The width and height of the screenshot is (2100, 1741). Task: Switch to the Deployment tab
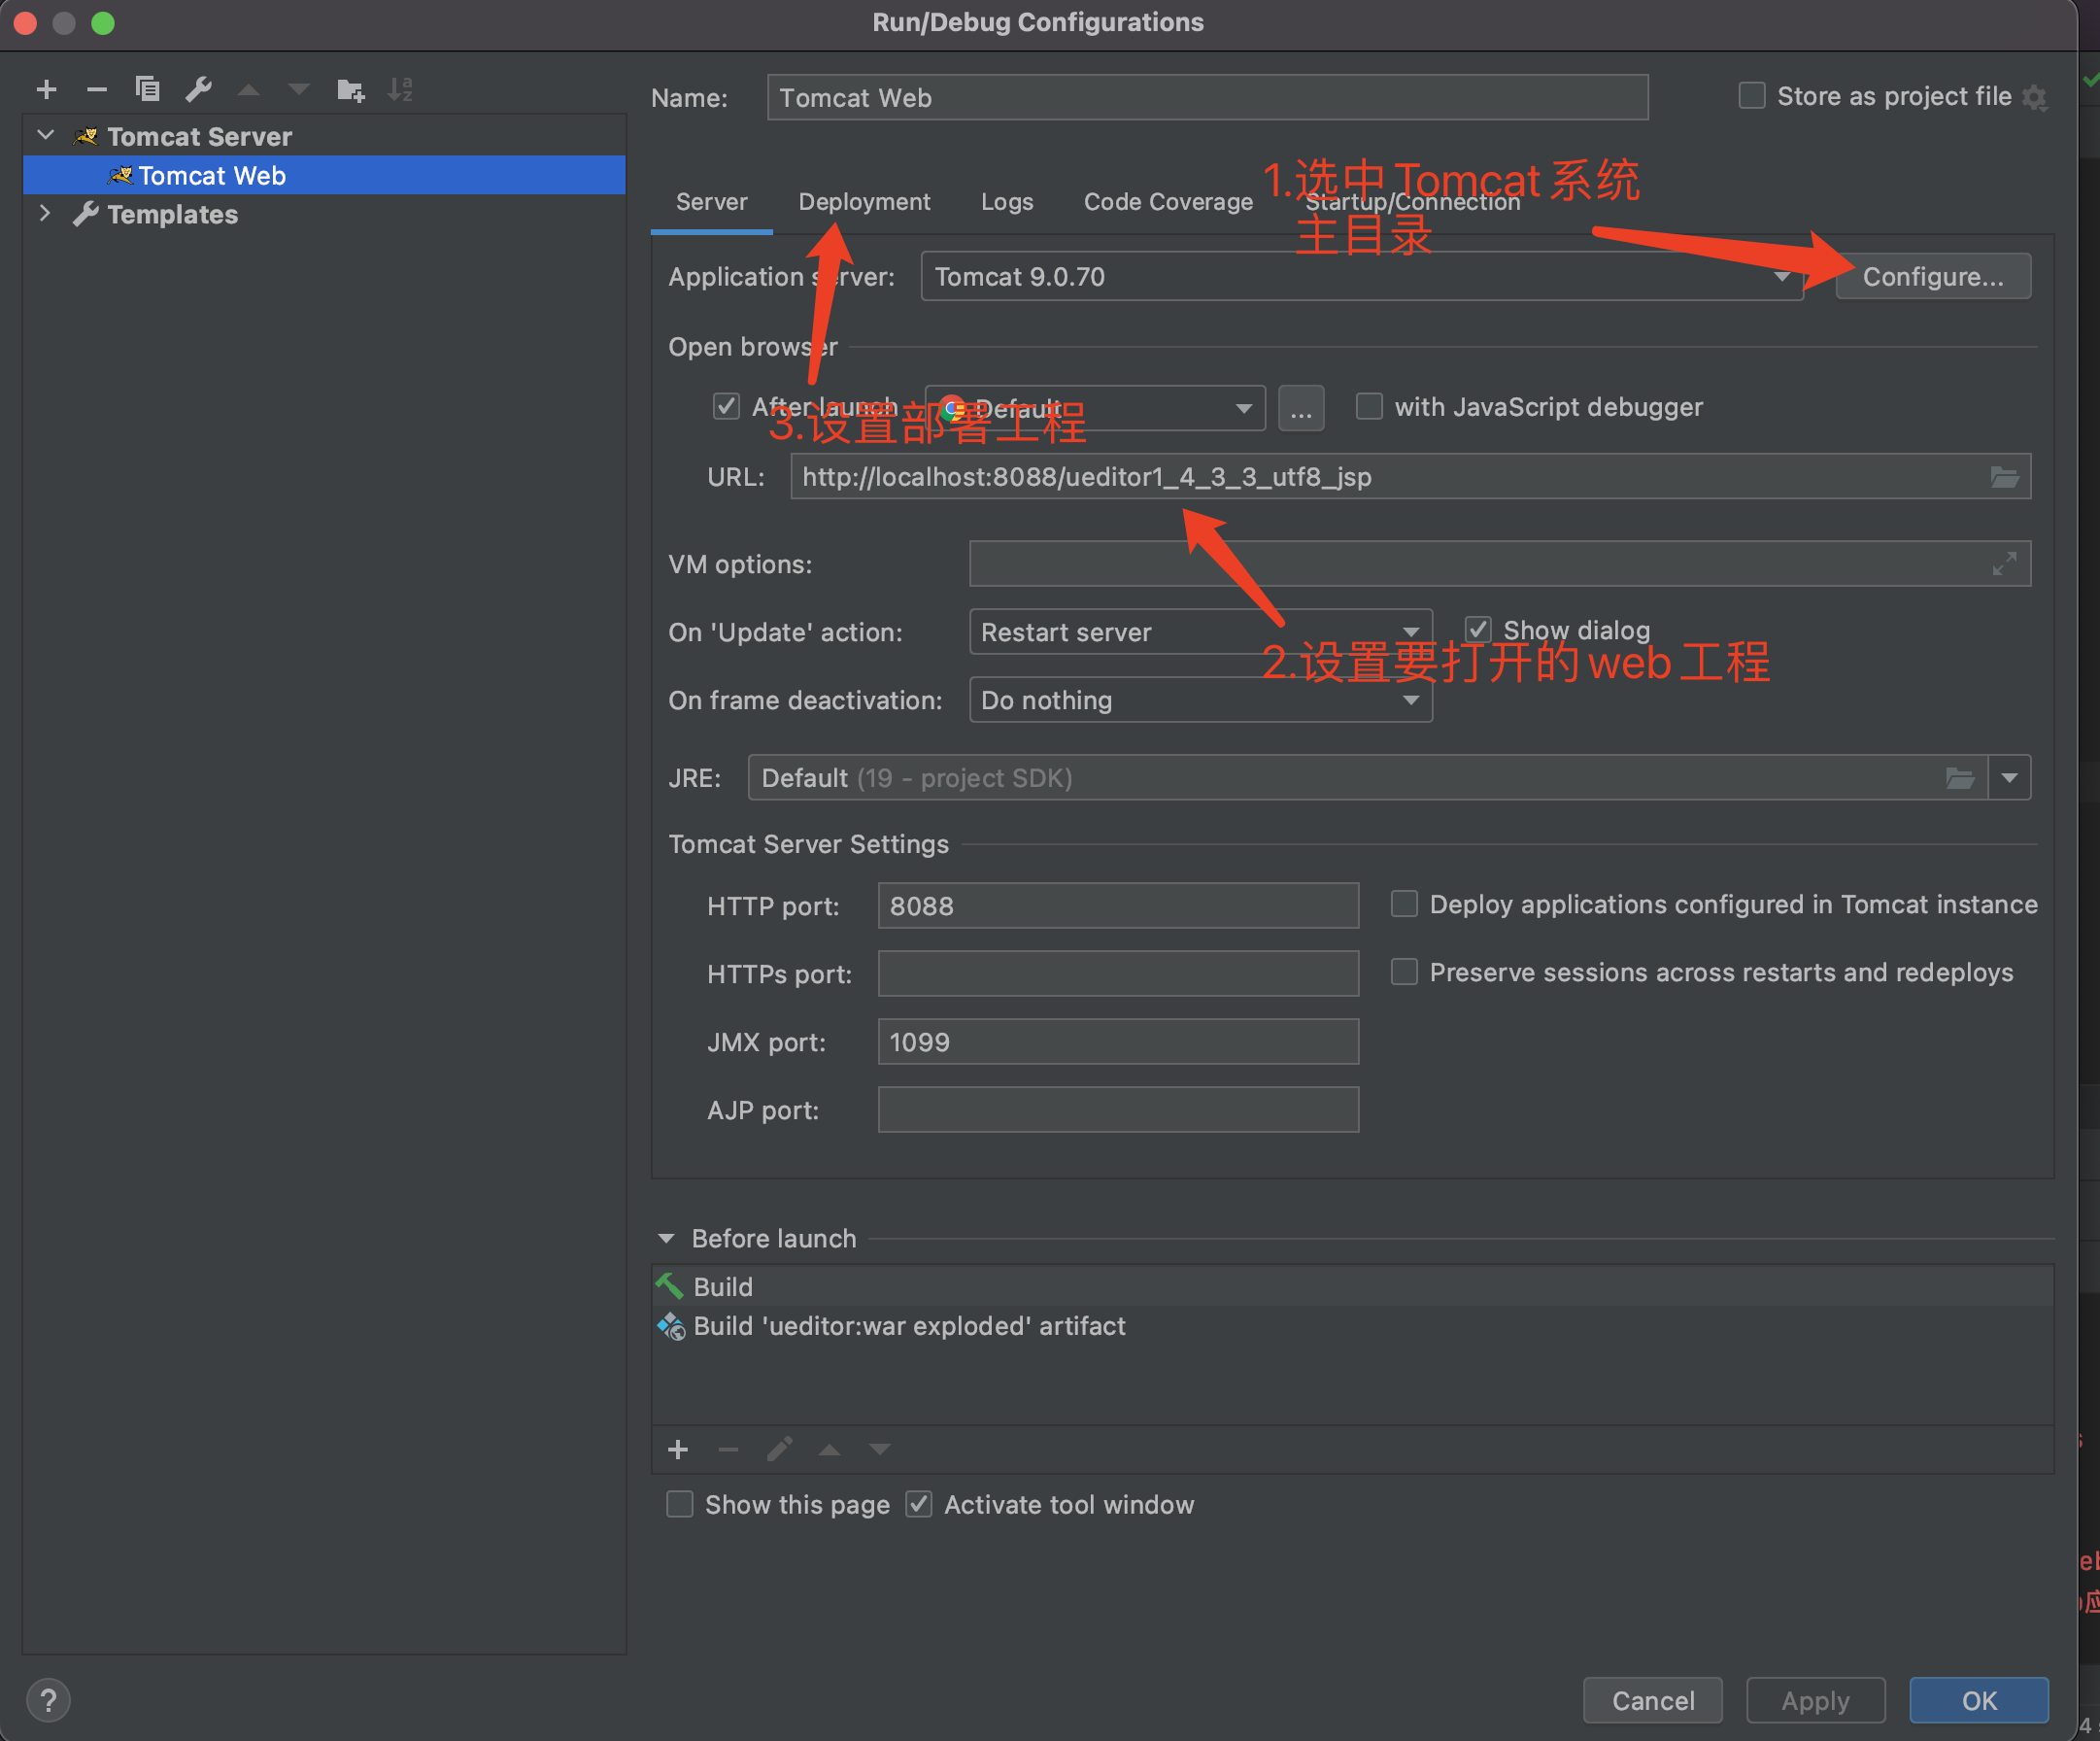pos(864,202)
